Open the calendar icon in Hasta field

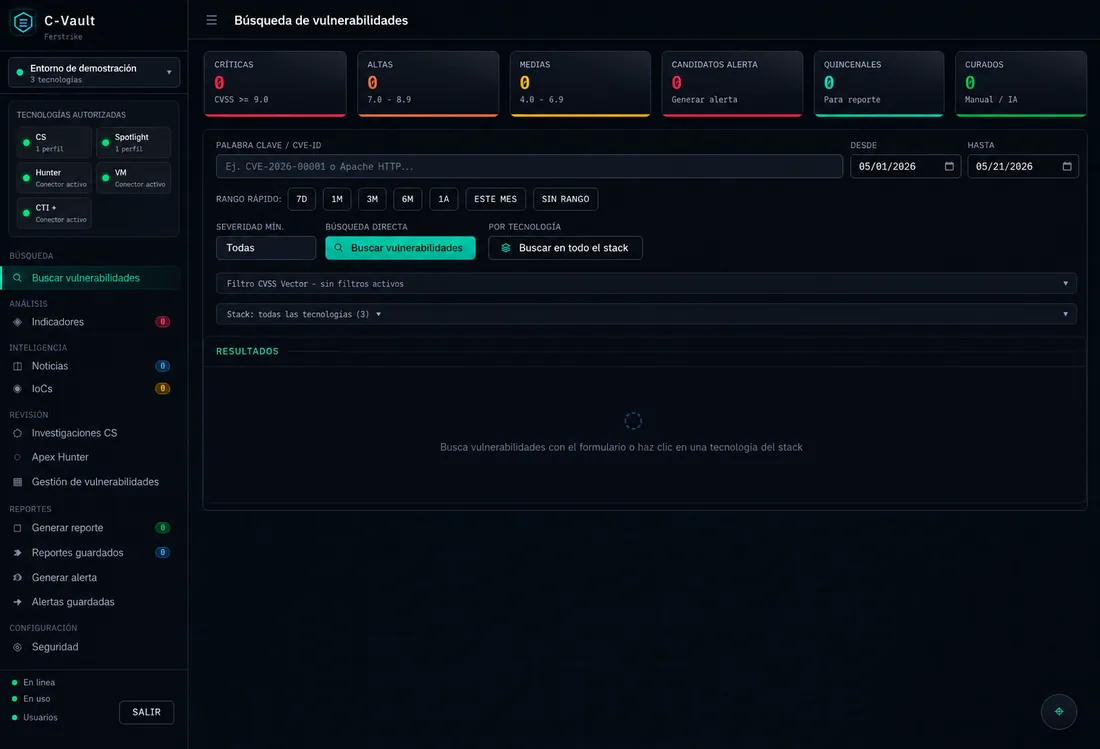click(x=1067, y=166)
